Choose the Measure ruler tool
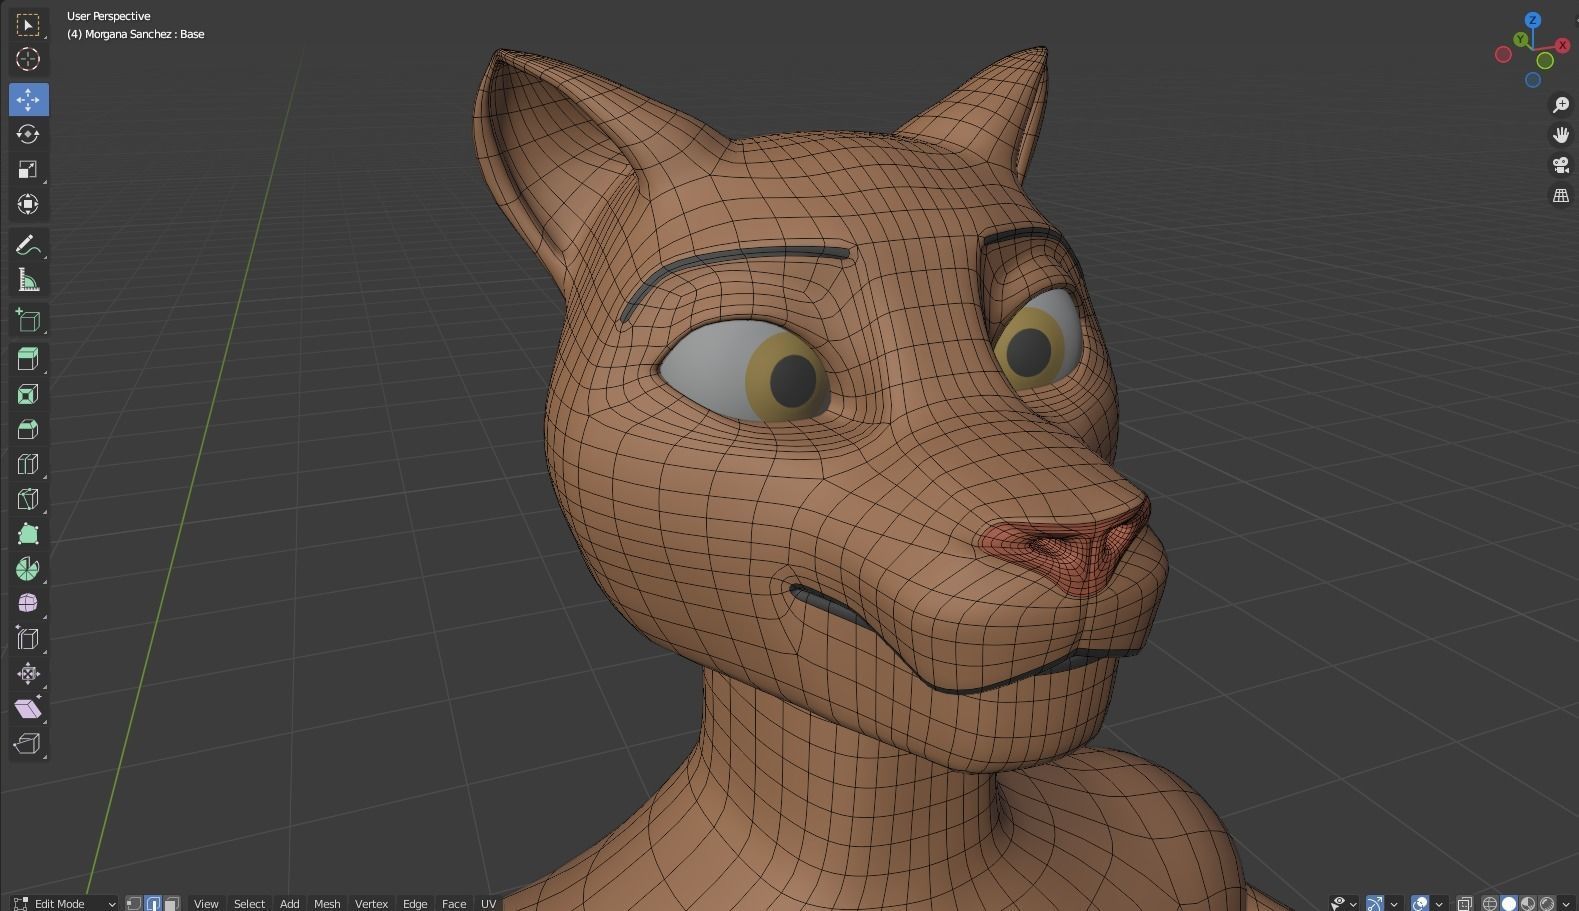The image size is (1579, 911). pos(28,280)
